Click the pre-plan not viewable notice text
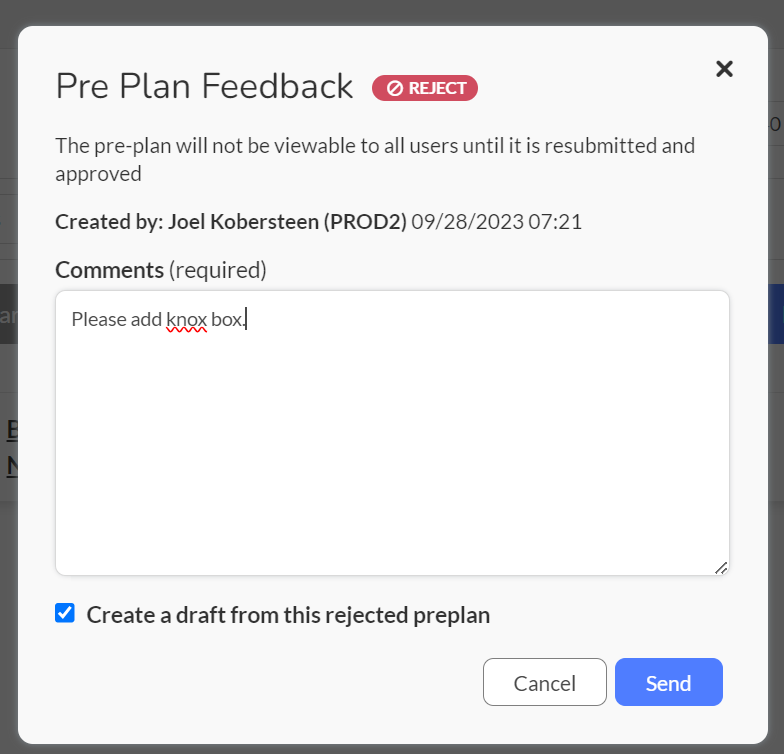The width and height of the screenshot is (784, 754). (x=375, y=160)
